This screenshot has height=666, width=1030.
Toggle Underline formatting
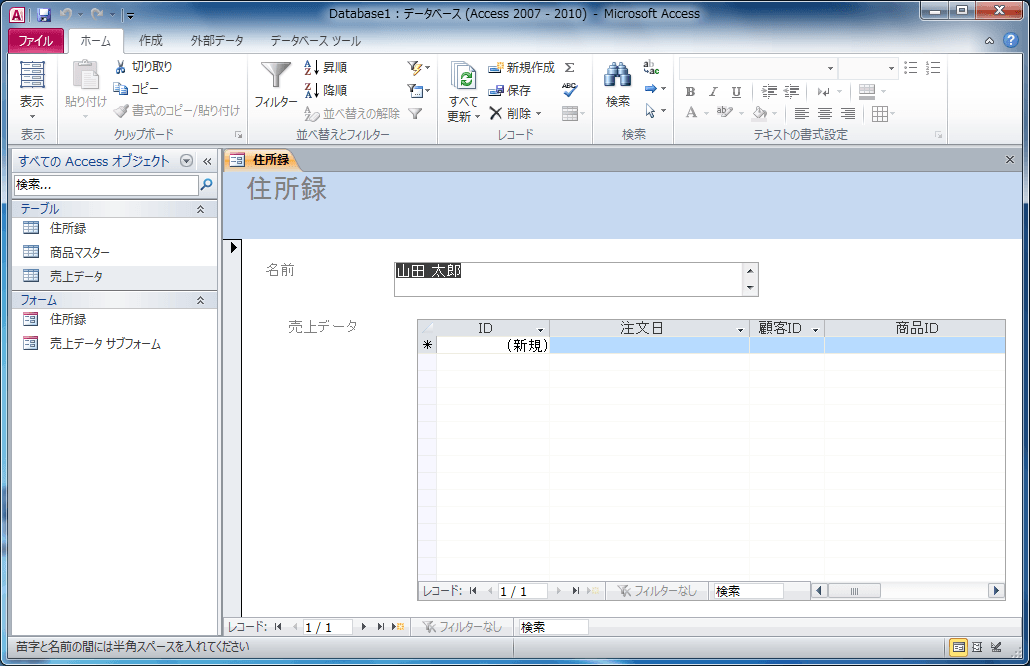point(736,91)
